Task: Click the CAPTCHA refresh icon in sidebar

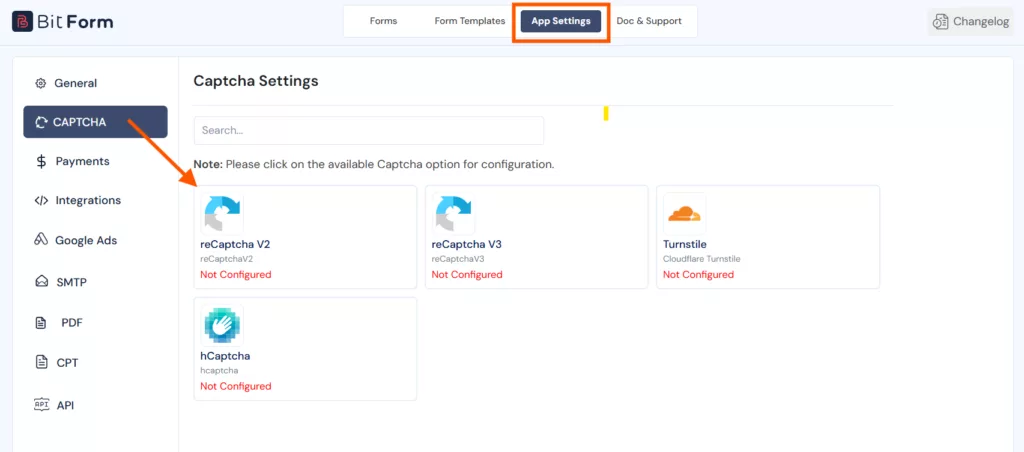Action: click(x=42, y=122)
